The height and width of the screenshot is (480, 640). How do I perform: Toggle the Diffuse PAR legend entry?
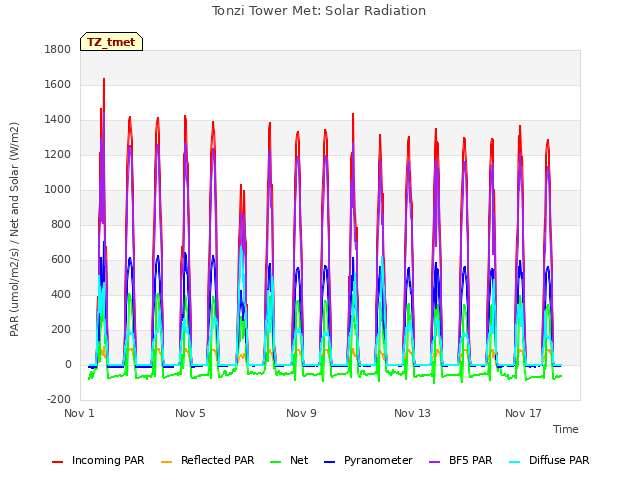[x=549, y=460]
